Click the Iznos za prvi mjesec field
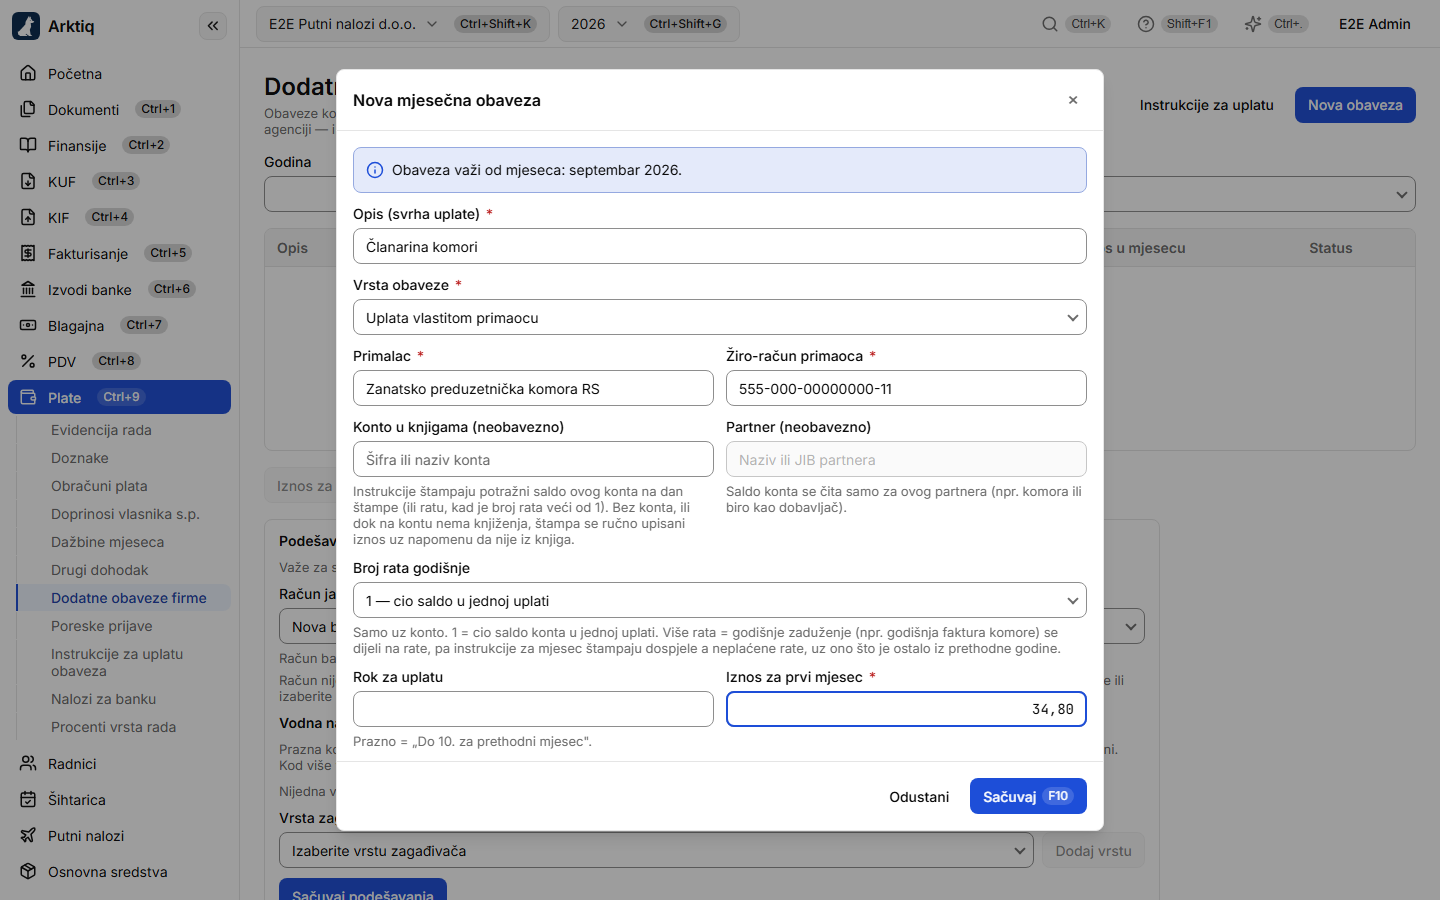This screenshot has width=1440, height=900. pyautogui.click(x=906, y=709)
